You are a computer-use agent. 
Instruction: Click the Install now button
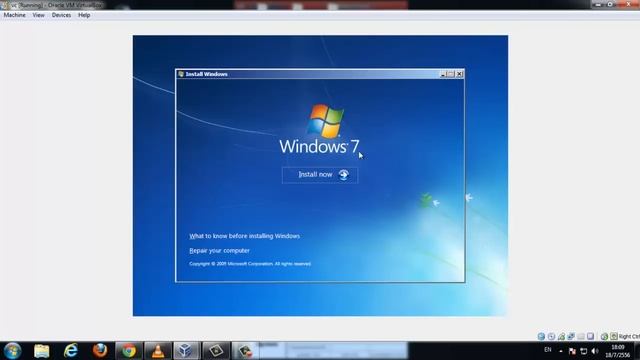coord(320,175)
